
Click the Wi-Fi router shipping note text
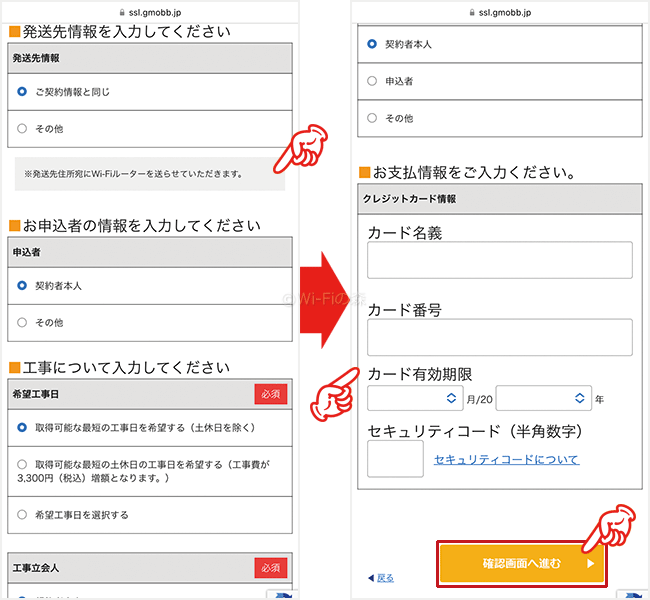pos(133,174)
